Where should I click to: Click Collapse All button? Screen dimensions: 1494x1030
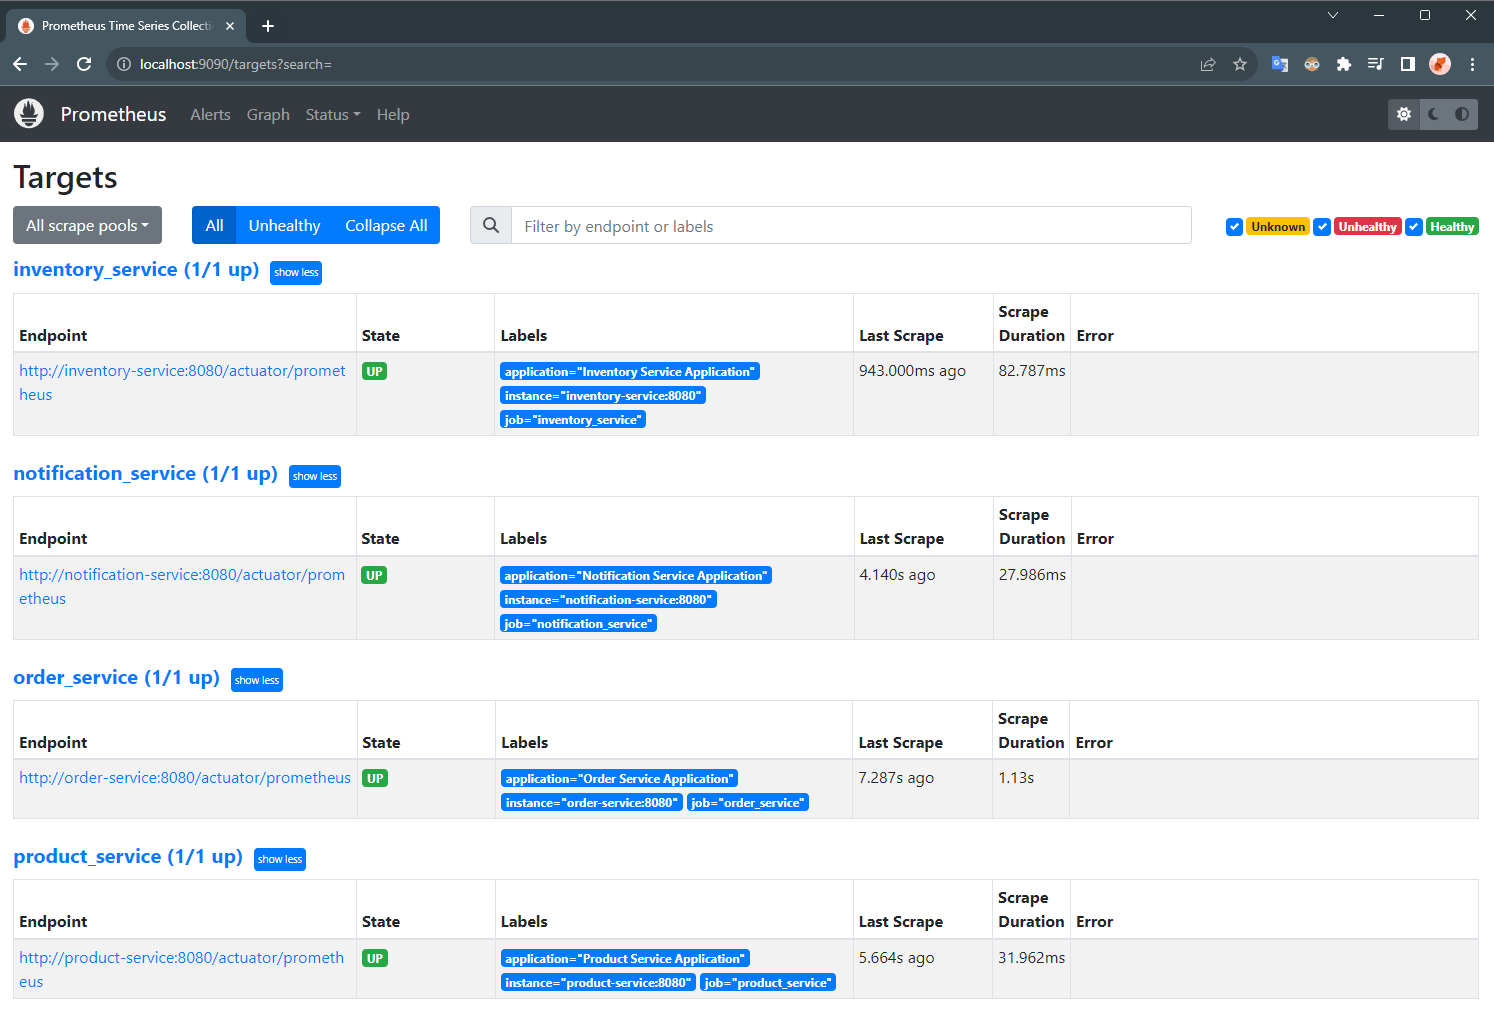coord(386,225)
